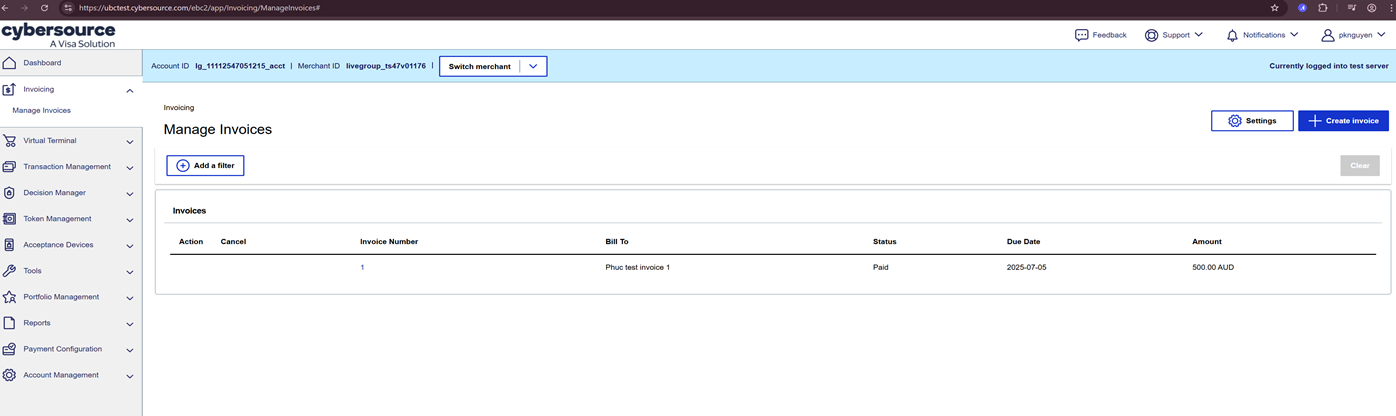Click the Virtual Terminal cart icon
Screen dimensions: 1396x416
(10, 141)
